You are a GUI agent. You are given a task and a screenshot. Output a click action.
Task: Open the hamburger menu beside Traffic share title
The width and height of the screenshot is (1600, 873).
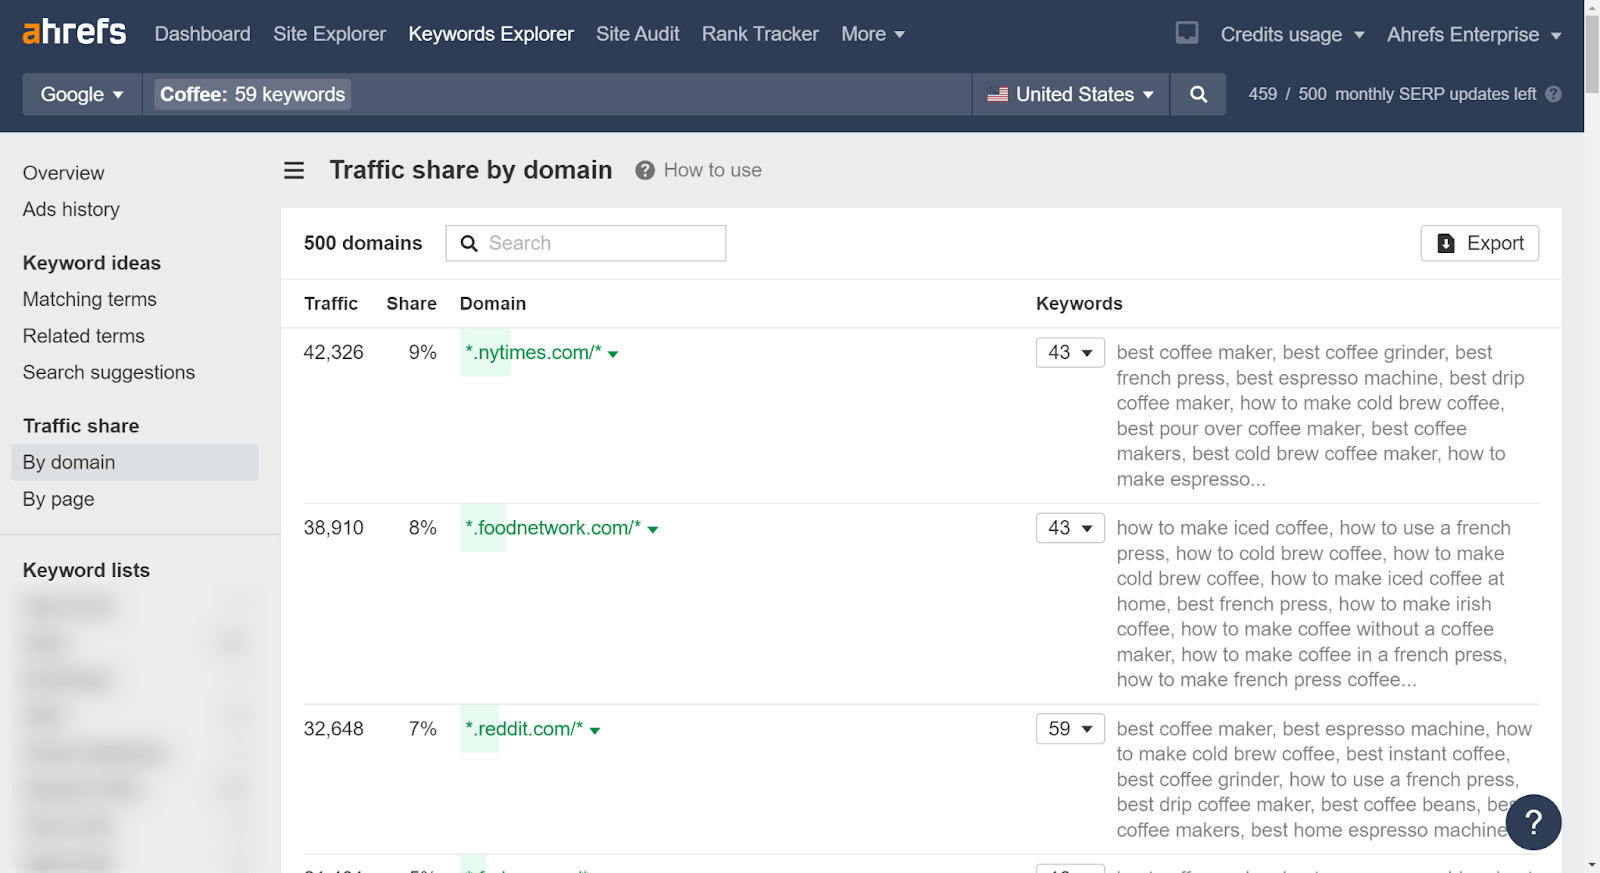coord(294,171)
